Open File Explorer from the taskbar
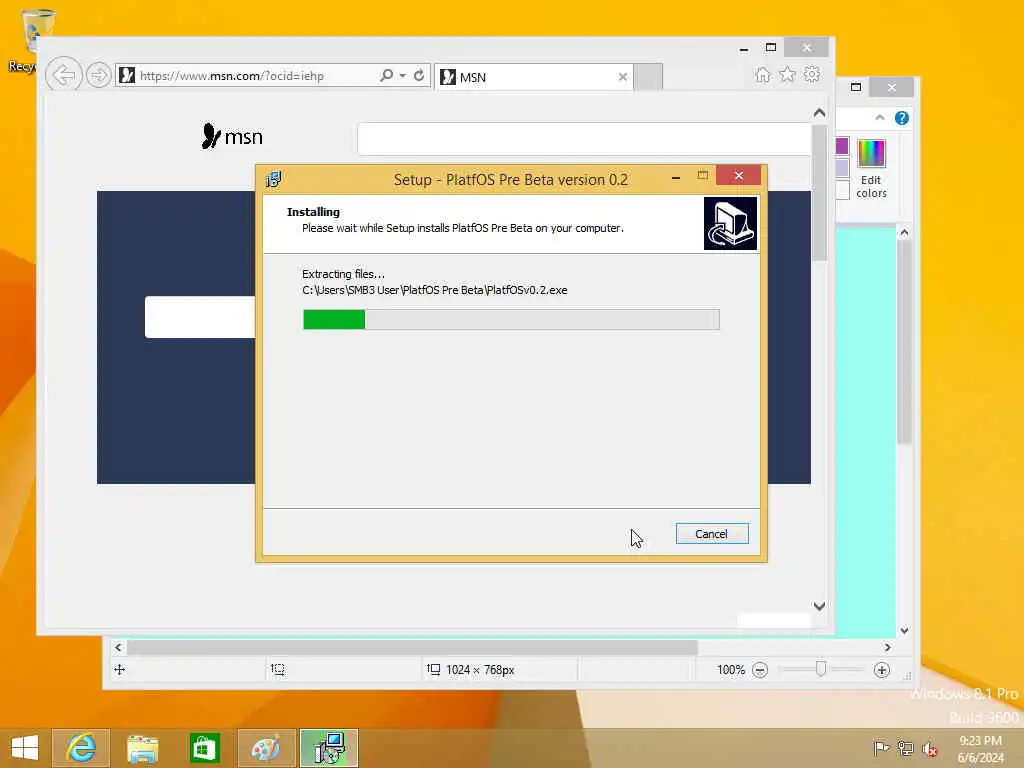This screenshot has width=1024, height=768. click(x=142, y=748)
